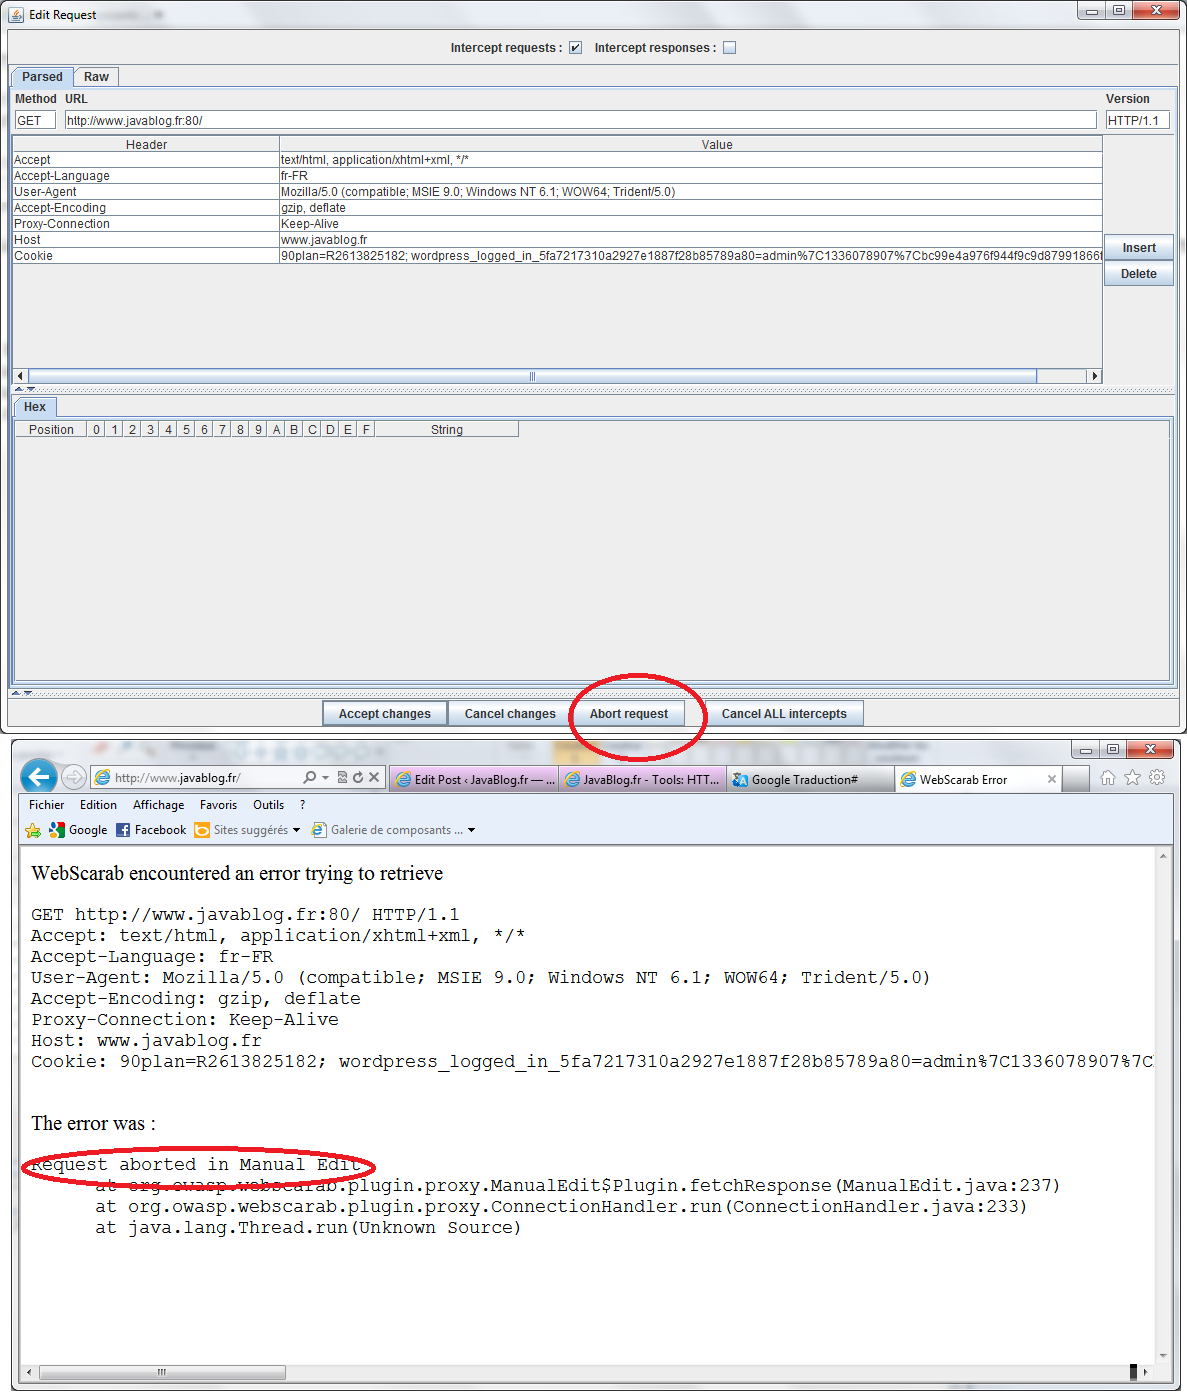Close the WebScarab Error tab

1051,779
